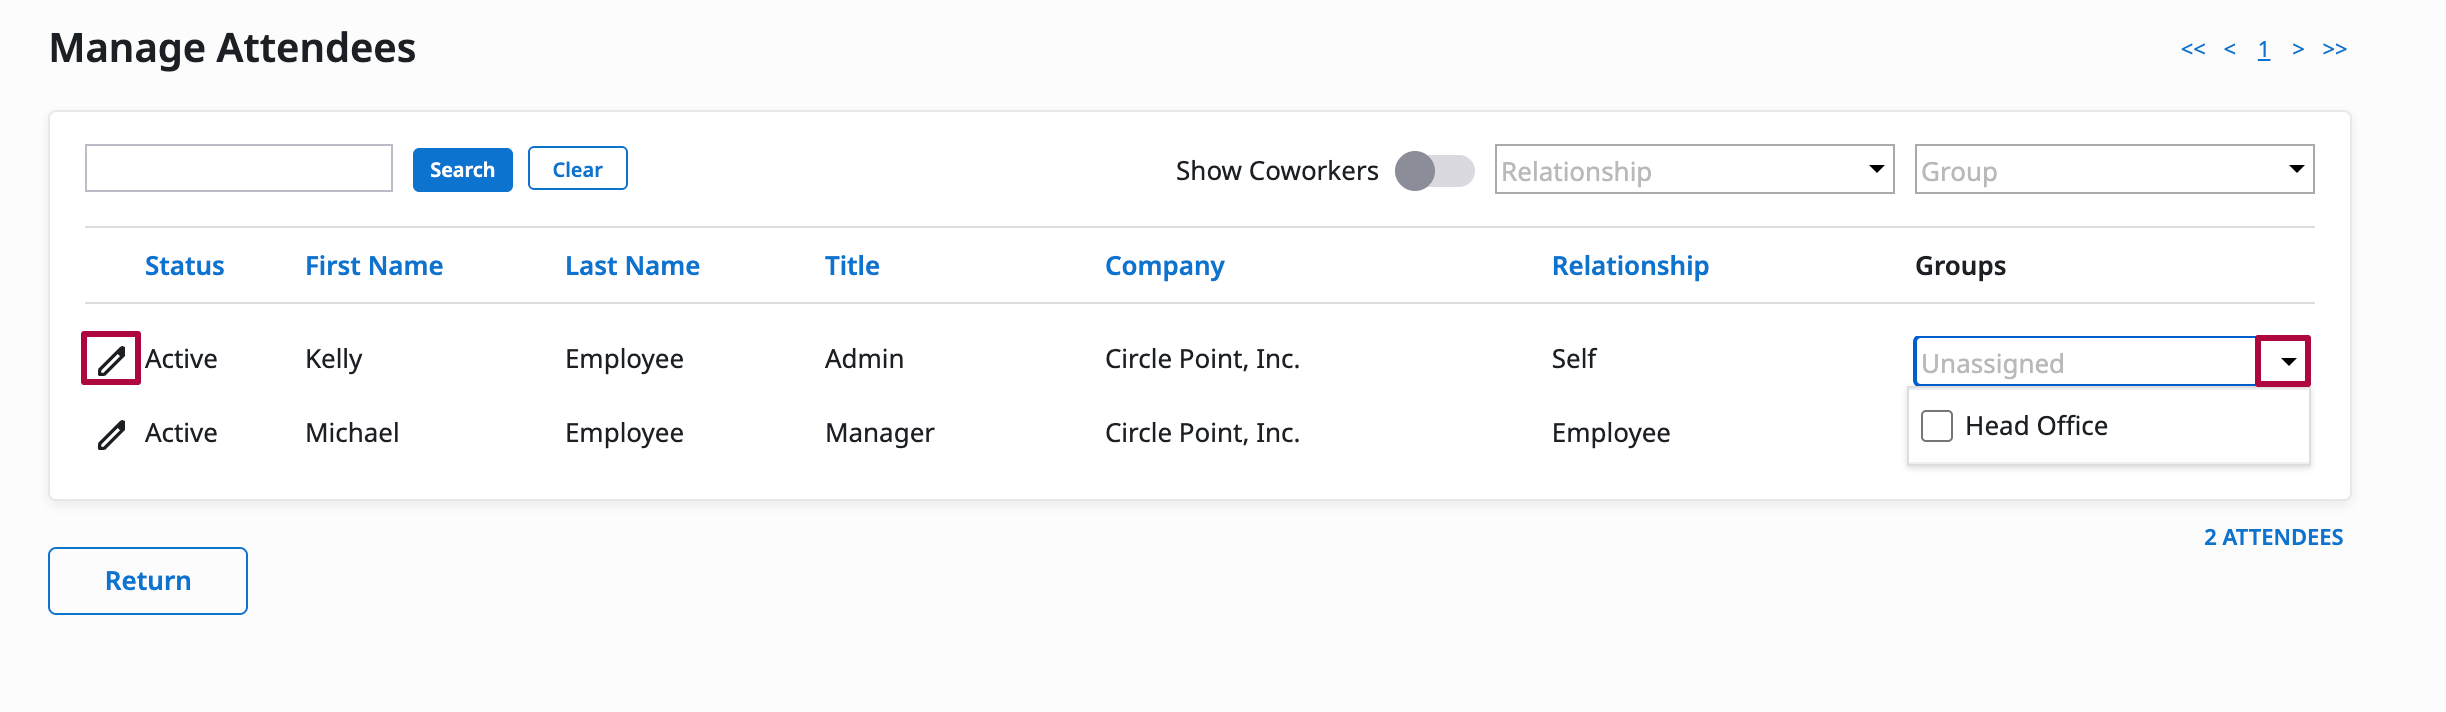
Task: Sort attendees by Status column
Action: pyautogui.click(x=184, y=266)
